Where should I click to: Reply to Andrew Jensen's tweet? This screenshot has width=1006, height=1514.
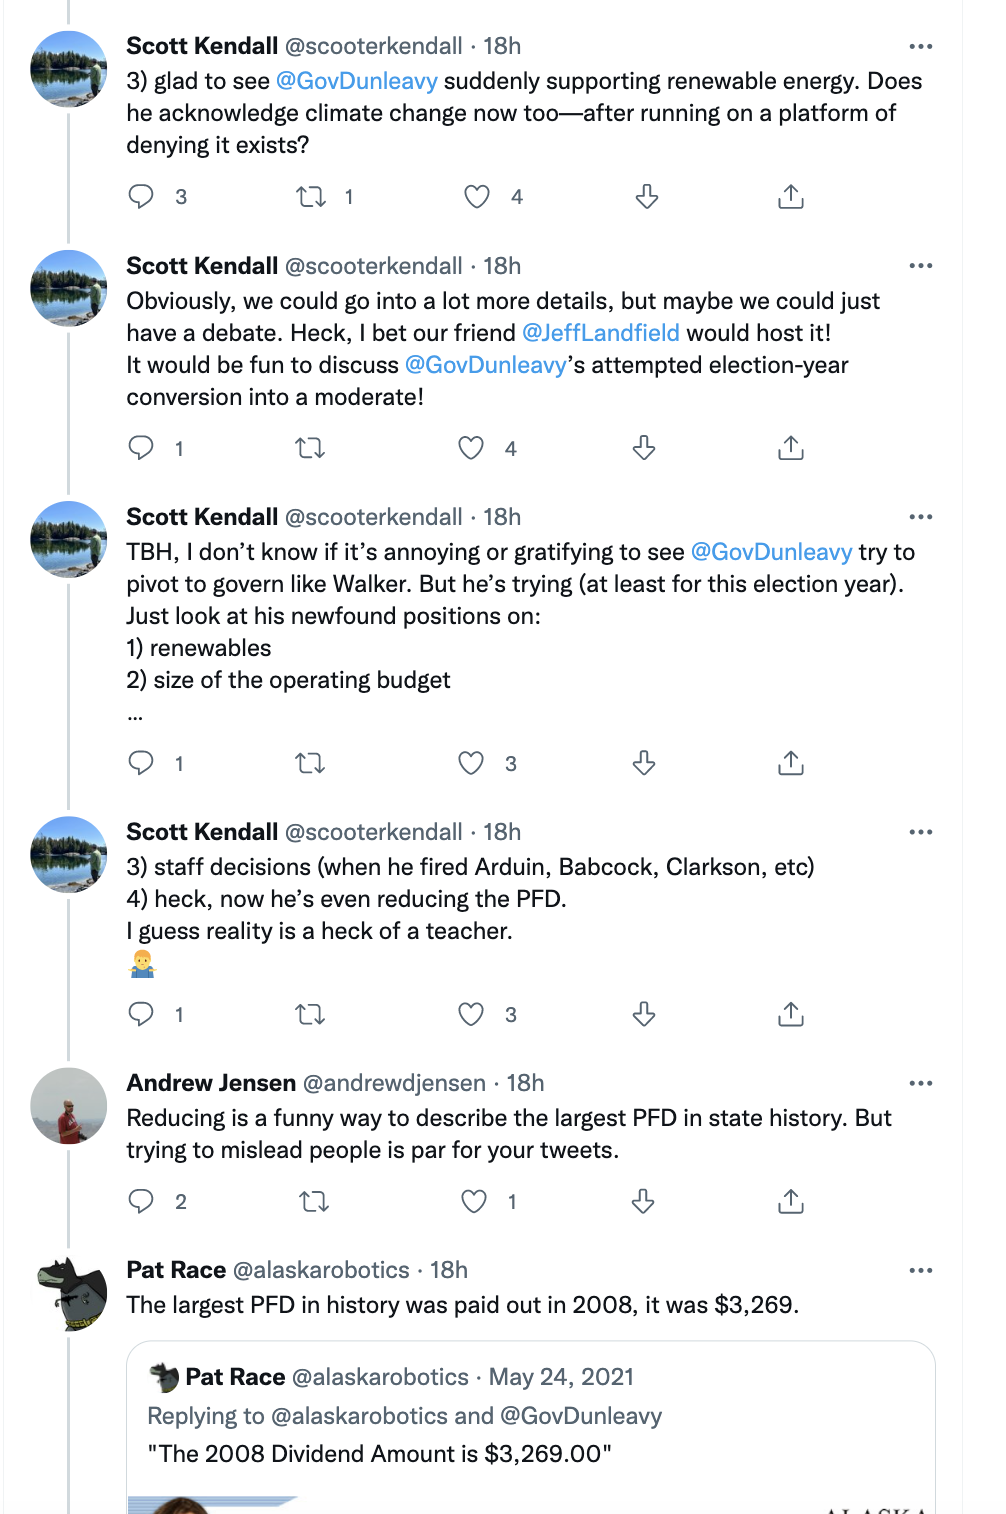(141, 1201)
